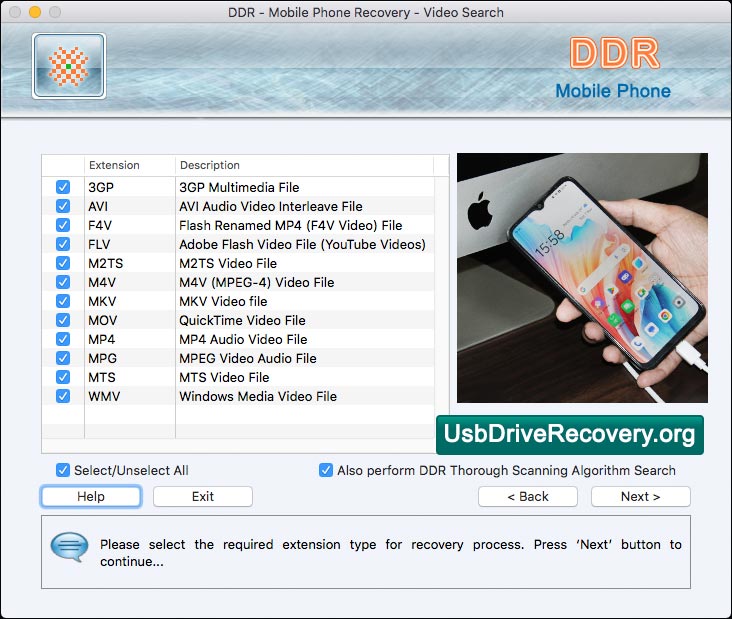Click the 'MKV Video file' description
This screenshot has height=619, width=732.
[223, 301]
